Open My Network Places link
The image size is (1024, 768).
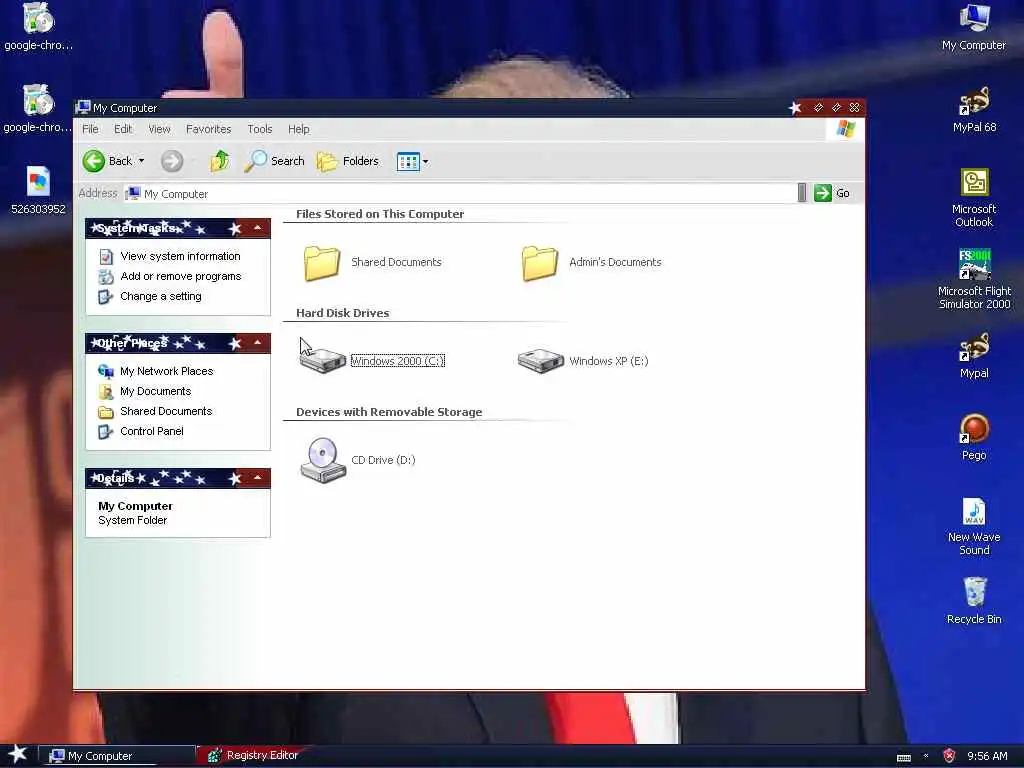[x=167, y=371]
